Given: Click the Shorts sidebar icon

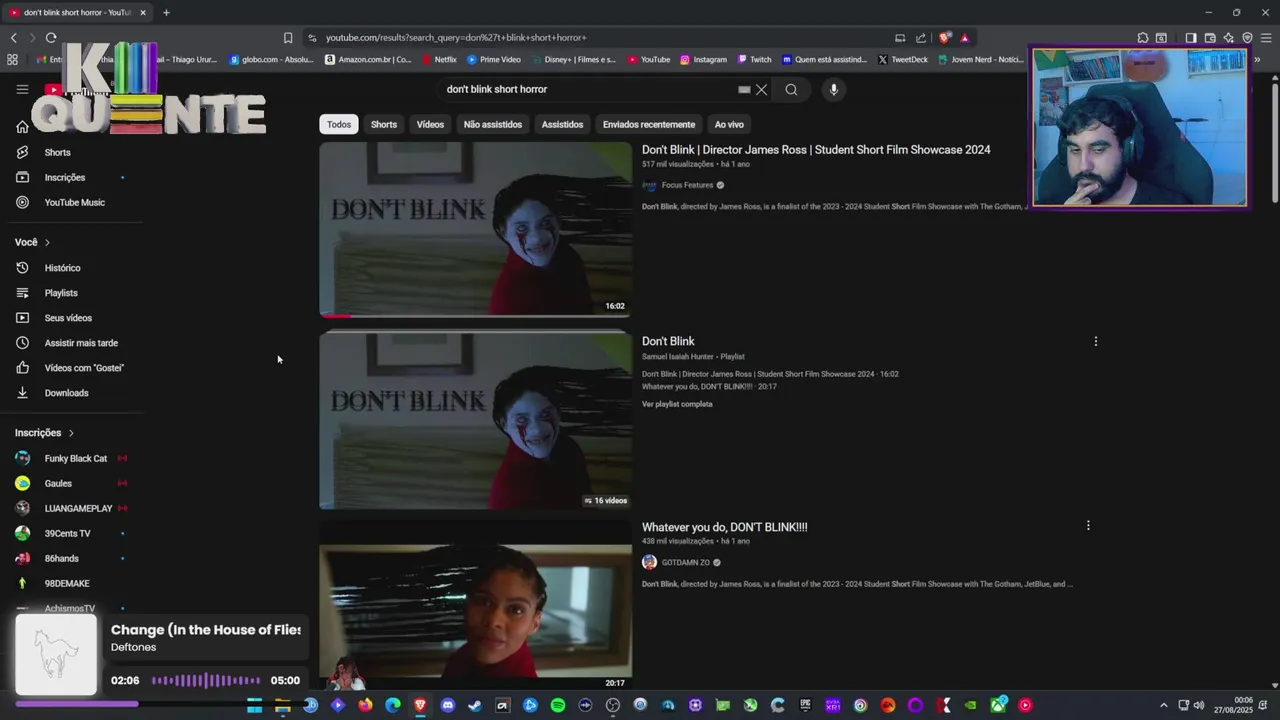Looking at the screenshot, I should coord(22,152).
